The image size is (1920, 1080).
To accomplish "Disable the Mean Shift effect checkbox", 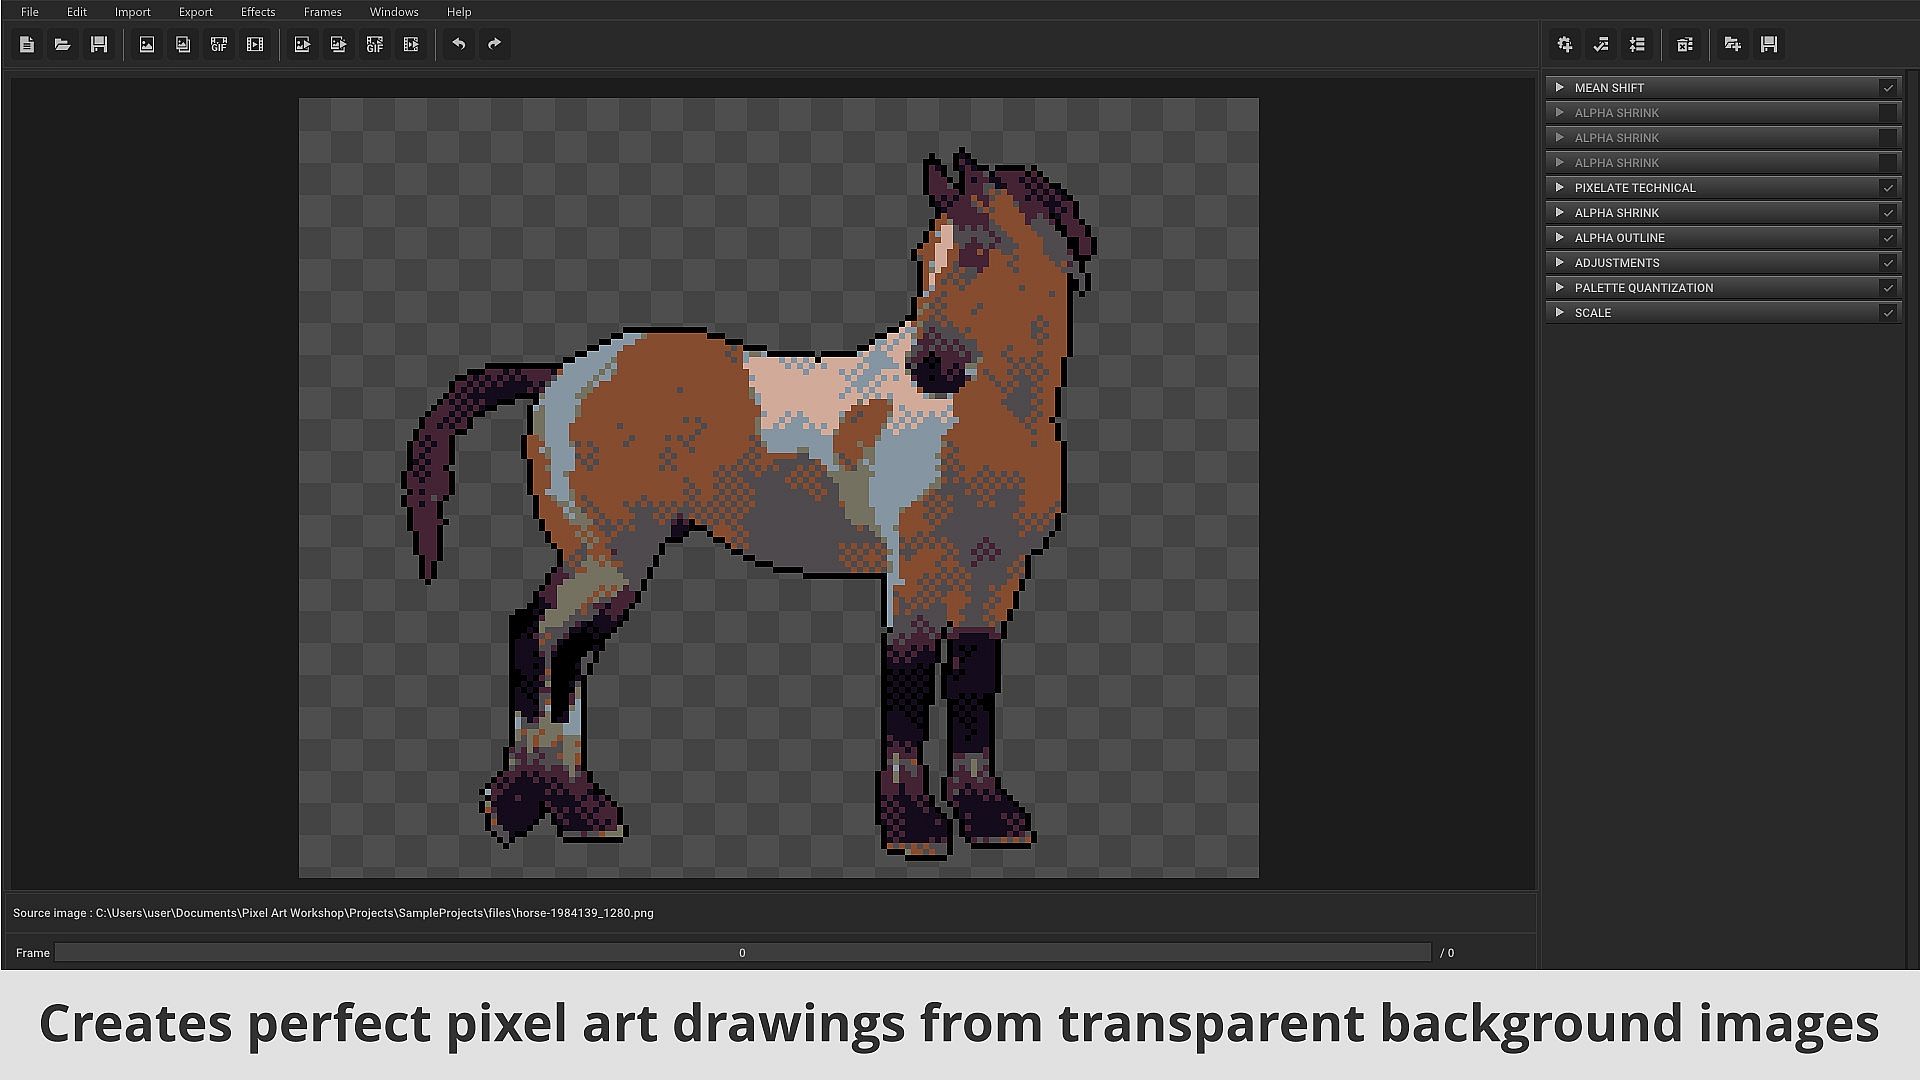I will (1888, 88).
